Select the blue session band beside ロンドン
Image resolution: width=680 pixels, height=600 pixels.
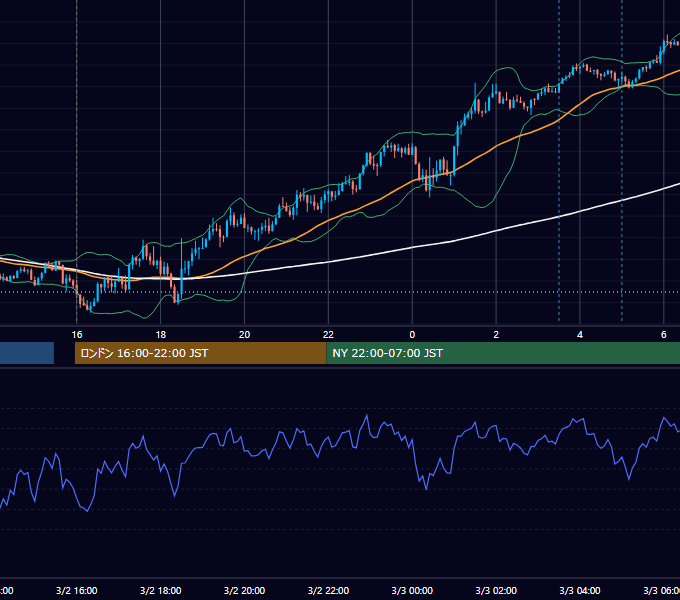[x=27, y=353]
